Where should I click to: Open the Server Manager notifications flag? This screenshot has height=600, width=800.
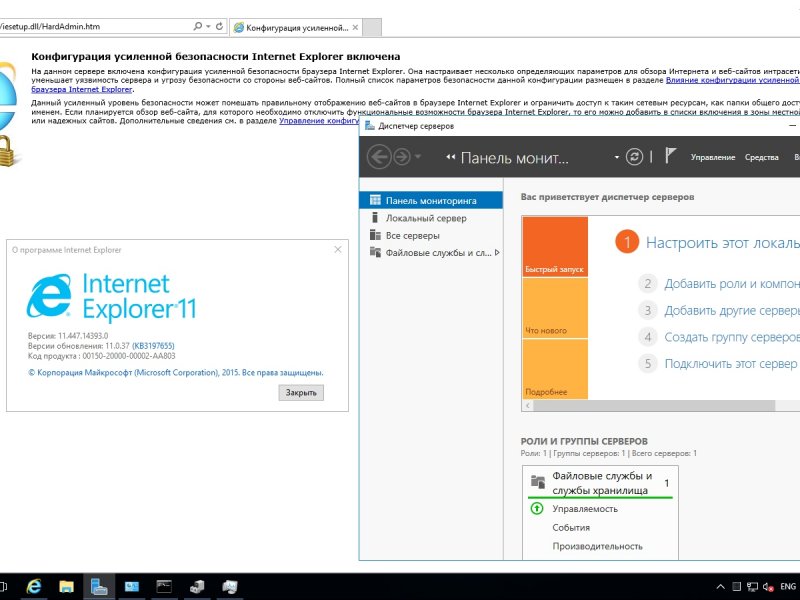670,156
